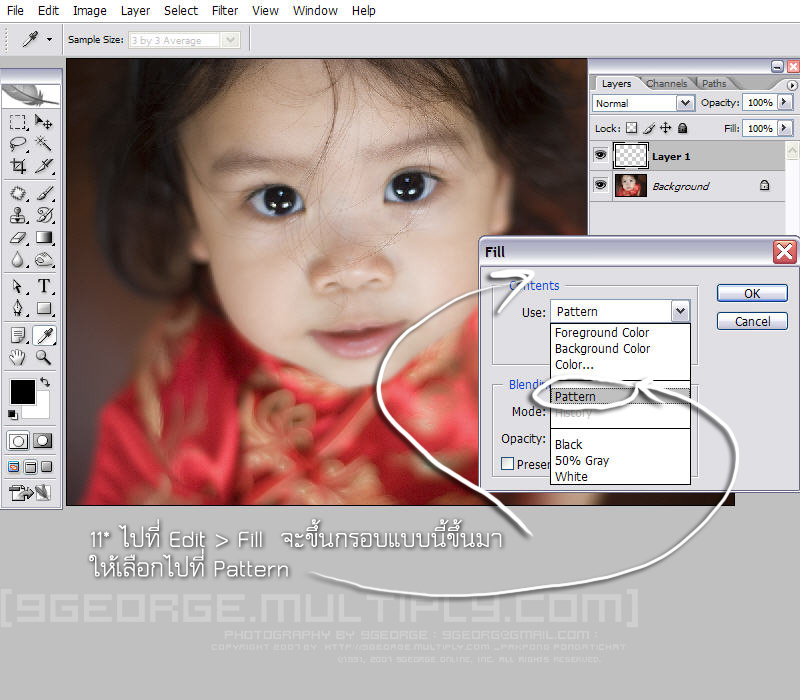Choose Pattern in the Use list

(x=620, y=396)
